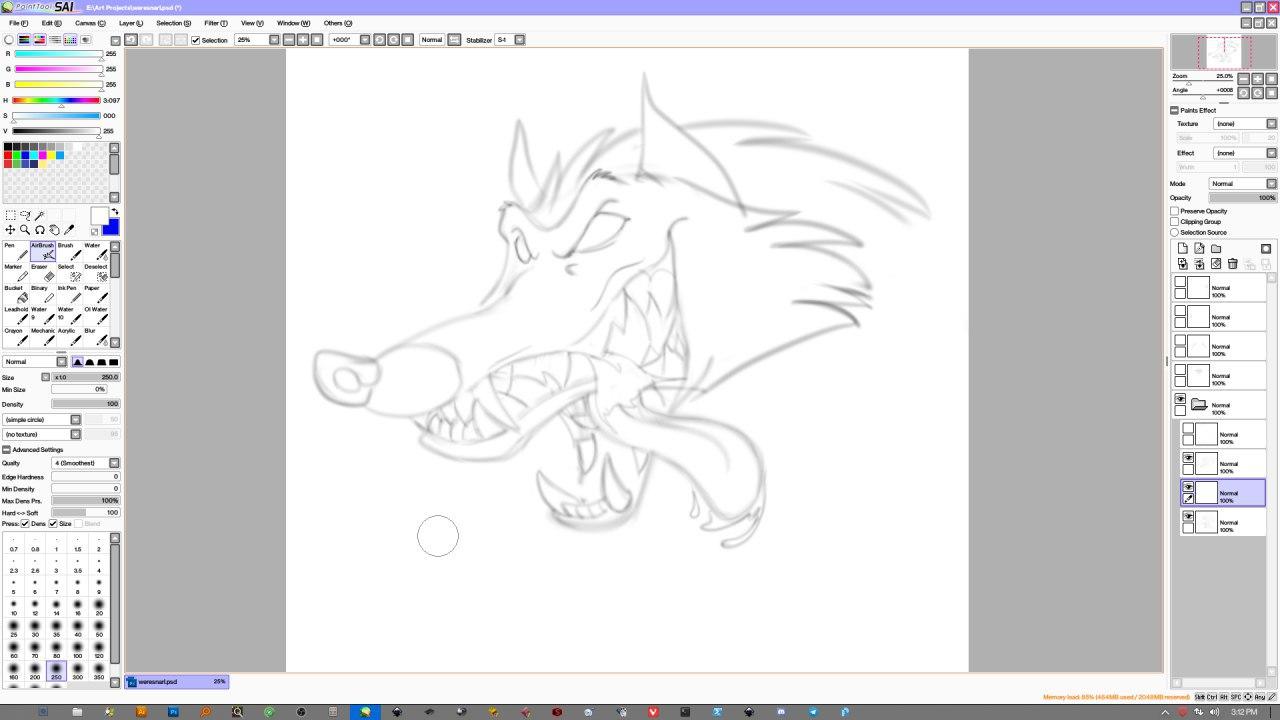
Task: Select the weresnarl.psd document tab
Action: coord(176,682)
